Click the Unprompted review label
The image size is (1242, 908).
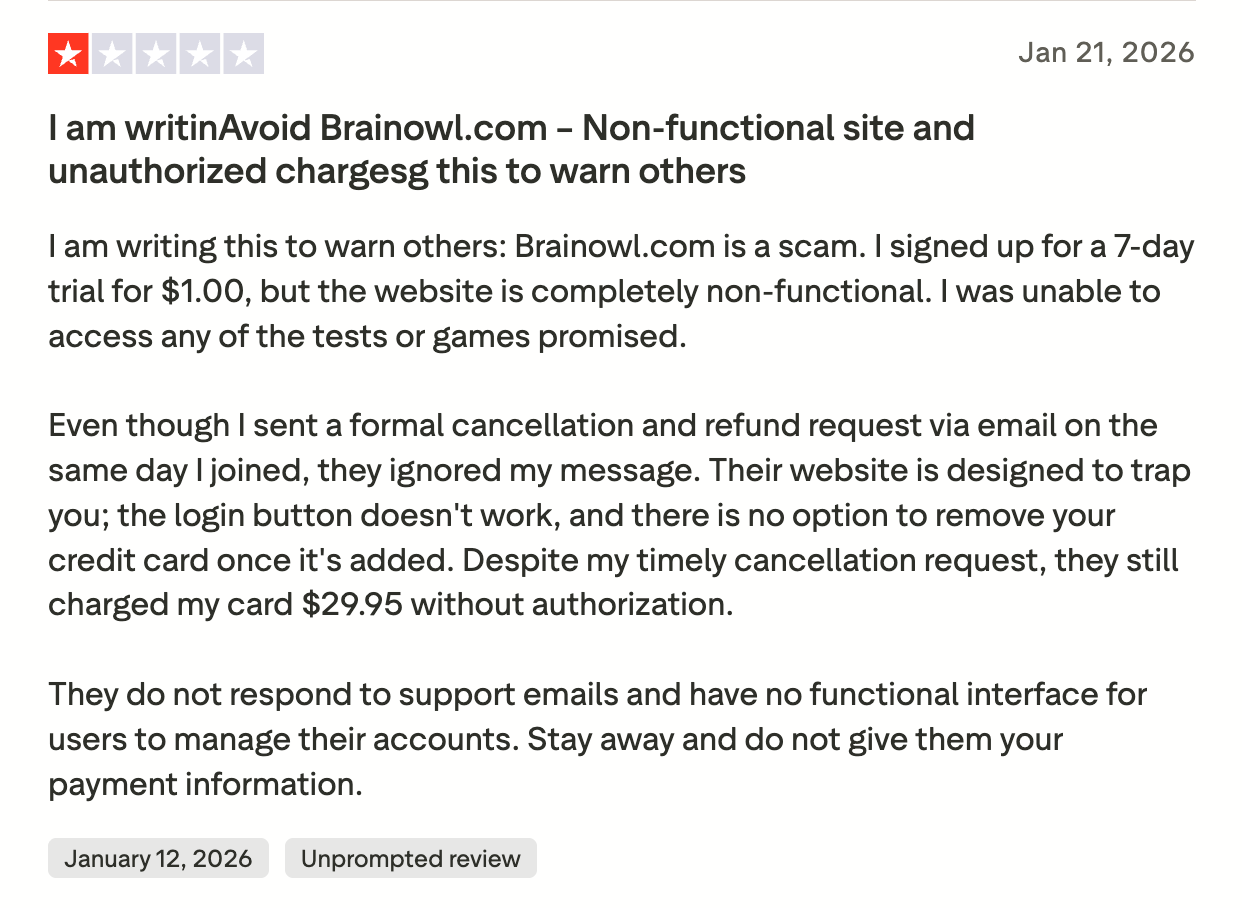pos(410,858)
